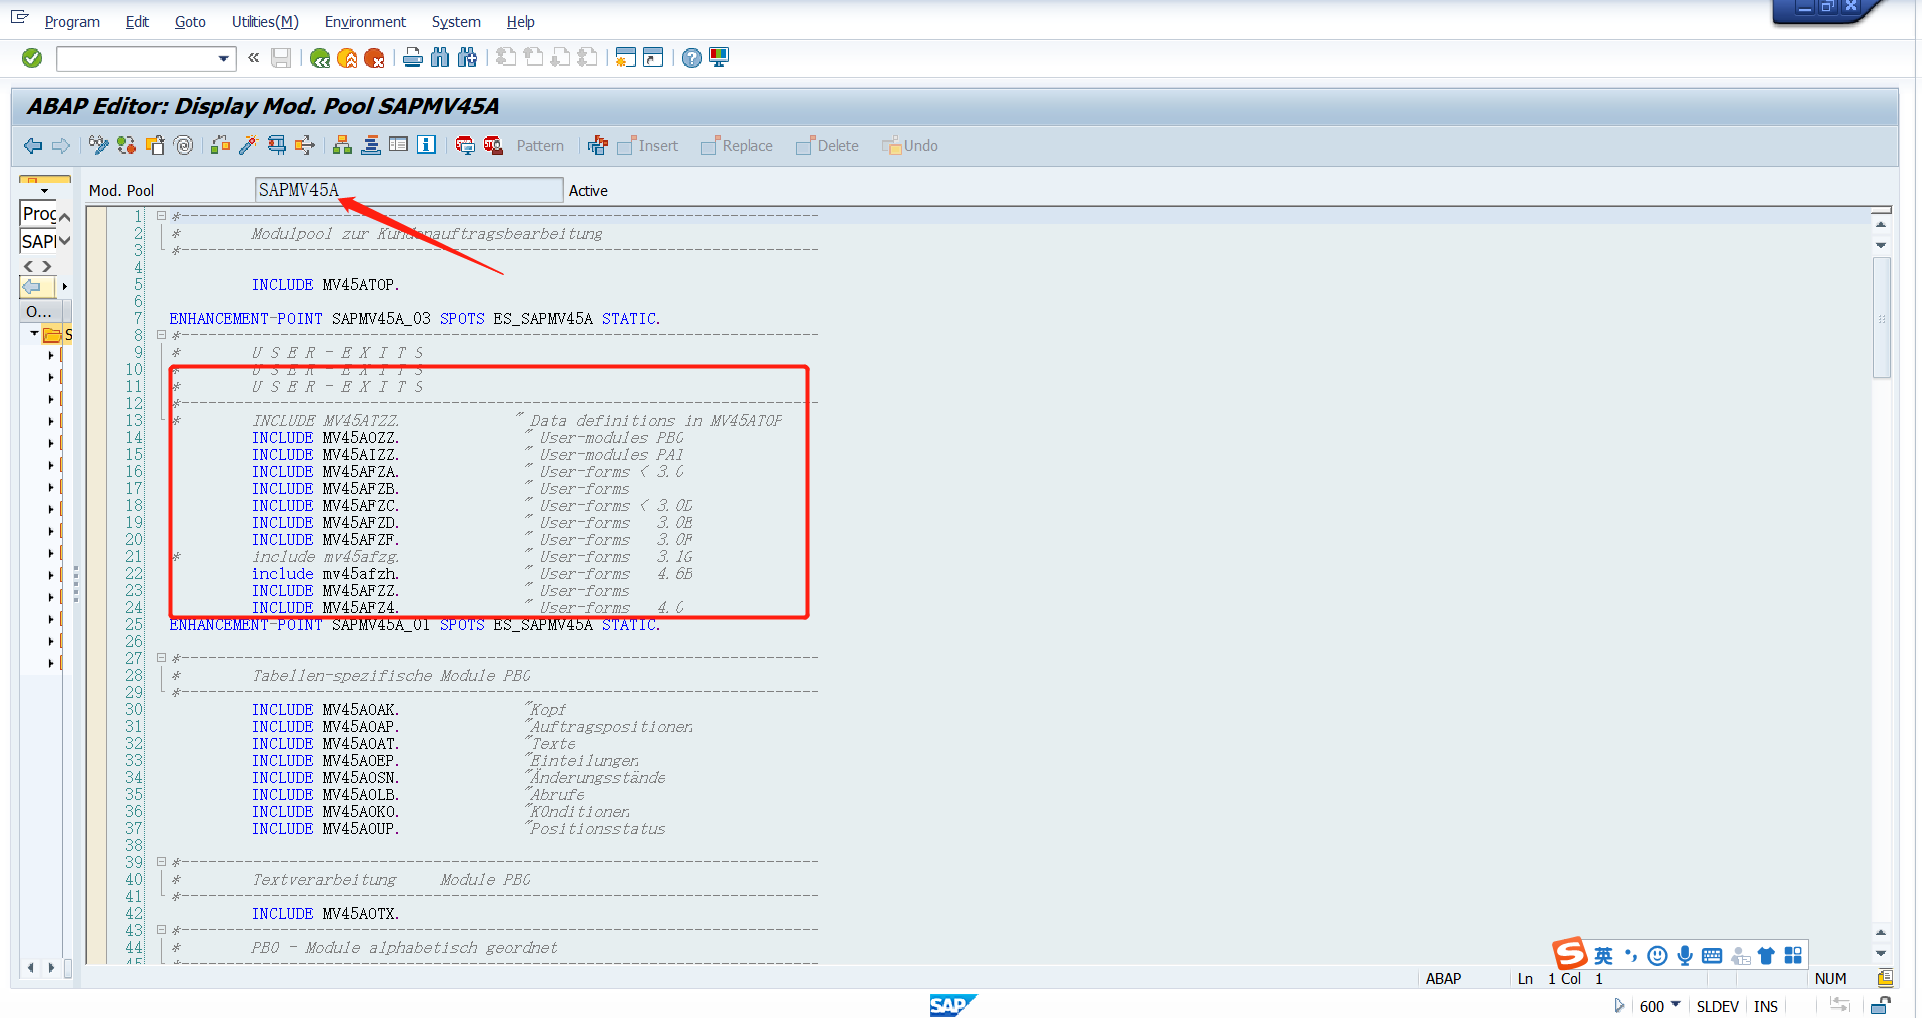1922x1018 pixels.
Task: Open layout settings with the colorful monitor icon
Action: coord(718,57)
